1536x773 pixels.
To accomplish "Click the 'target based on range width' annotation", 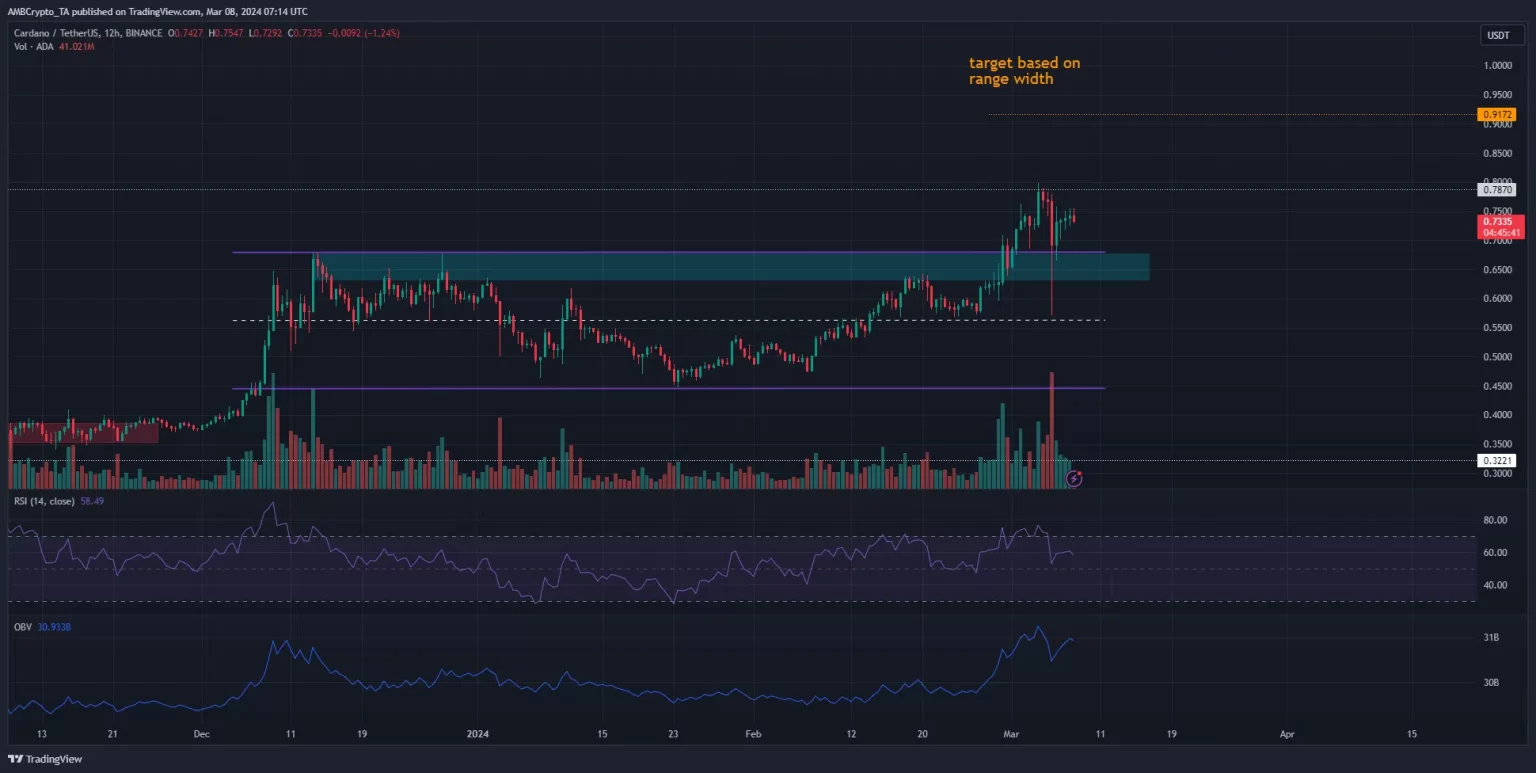I will point(1024,71).
